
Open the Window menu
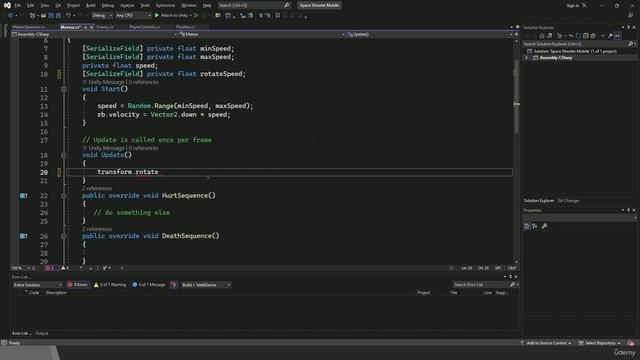click(189, 5)
